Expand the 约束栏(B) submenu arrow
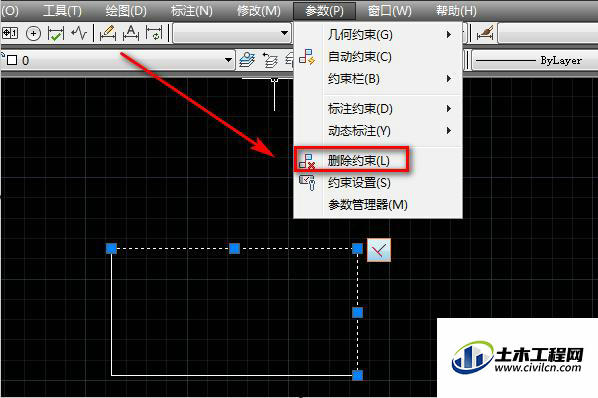Screen dimensions: 598x398 [449, 79]
